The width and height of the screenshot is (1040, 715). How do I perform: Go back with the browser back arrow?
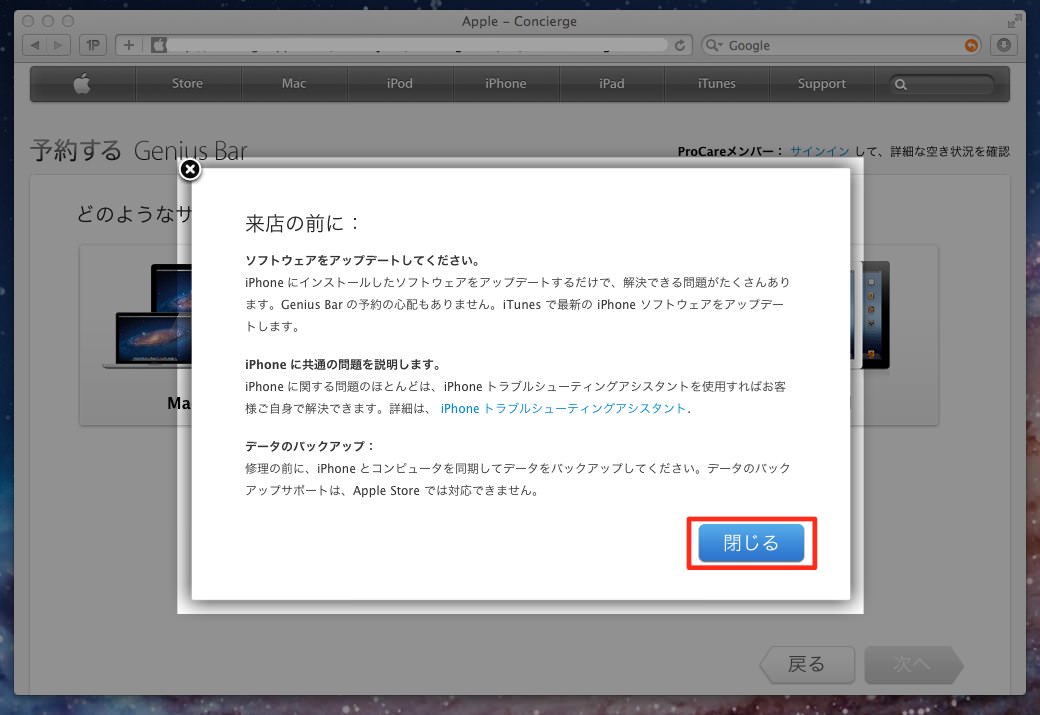[34, 45]
